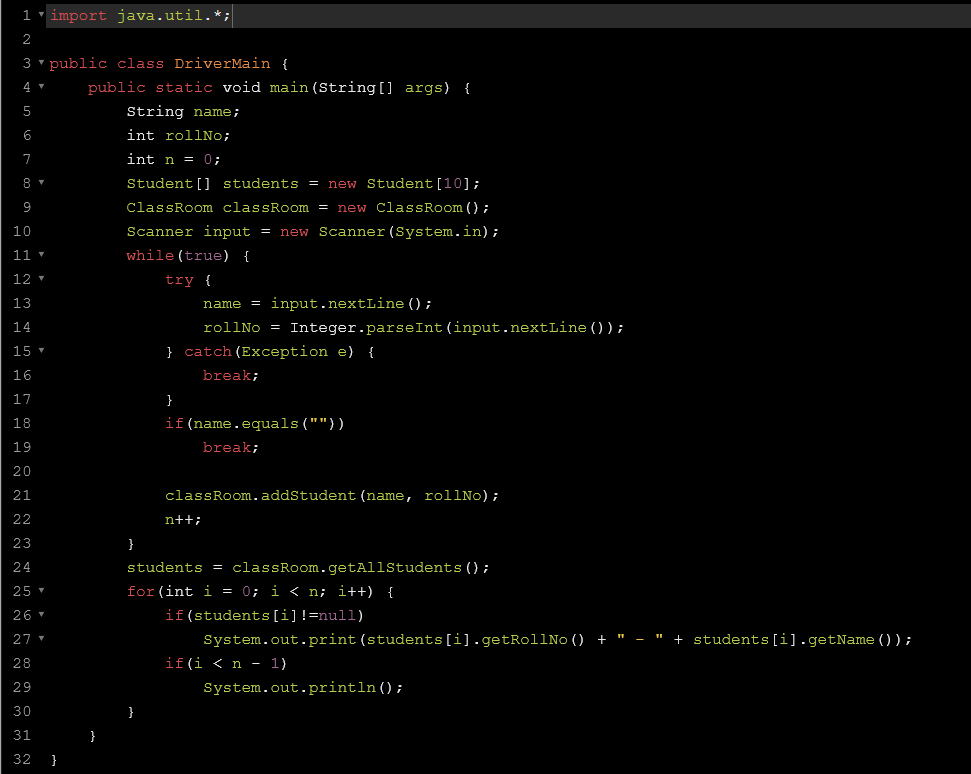Collapse the for loop fold on line 25

[40, 591]
